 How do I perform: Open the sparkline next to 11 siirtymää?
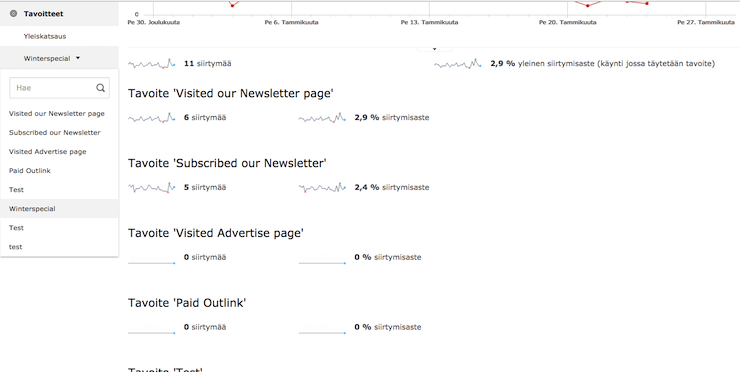[151, 64]
